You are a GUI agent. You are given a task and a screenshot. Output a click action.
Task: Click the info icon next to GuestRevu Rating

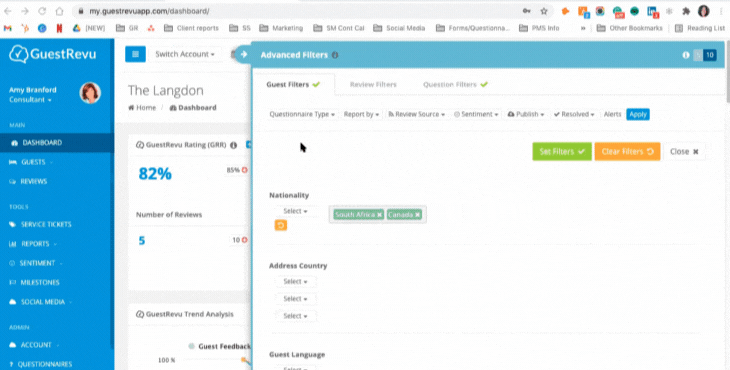pyautogui.click(x=234, y=145)
